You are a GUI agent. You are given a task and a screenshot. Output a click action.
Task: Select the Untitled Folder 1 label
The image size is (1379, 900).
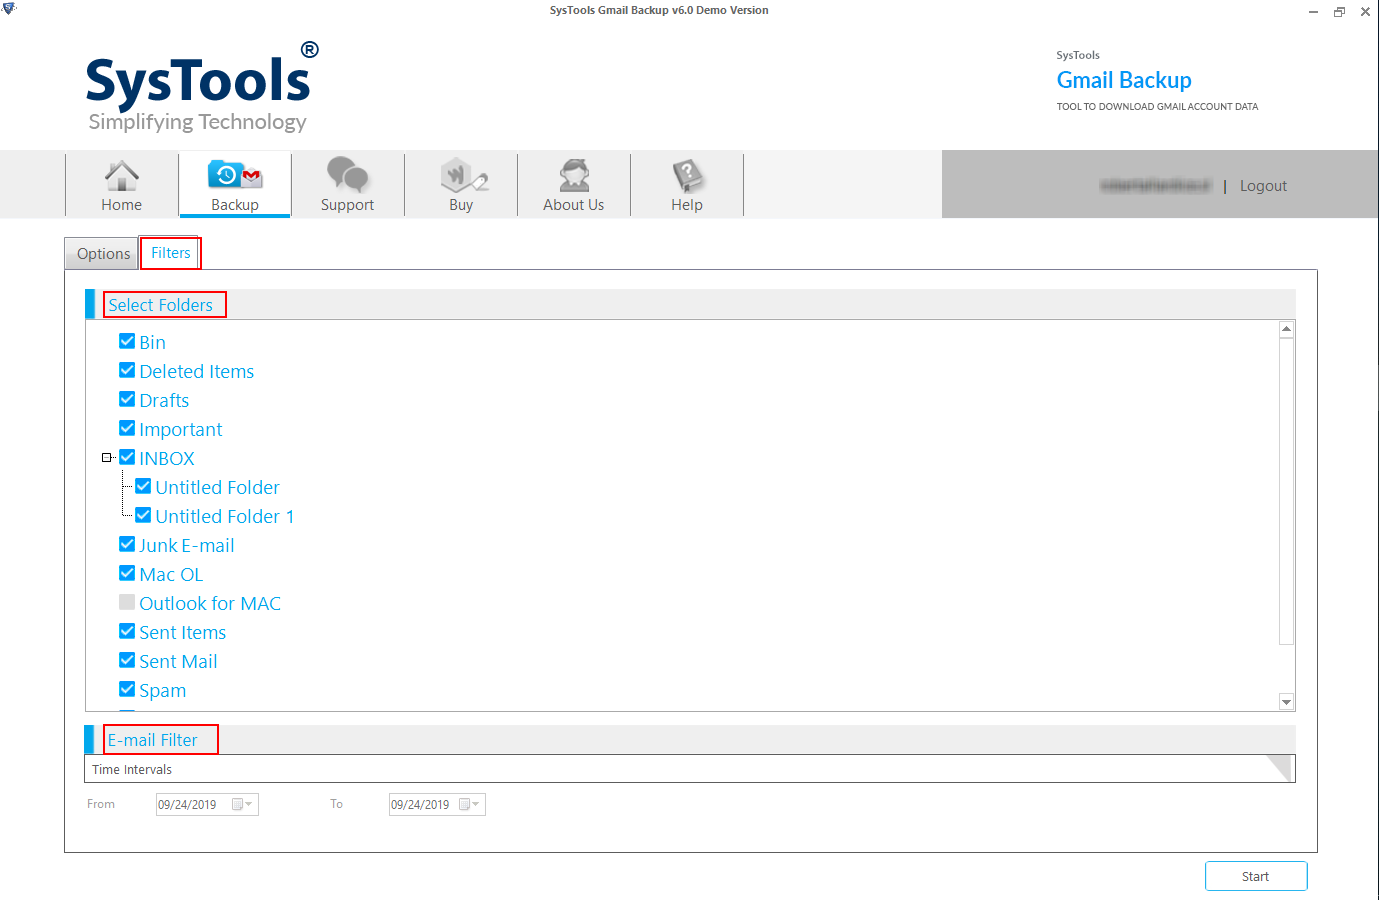pos(225,516)
